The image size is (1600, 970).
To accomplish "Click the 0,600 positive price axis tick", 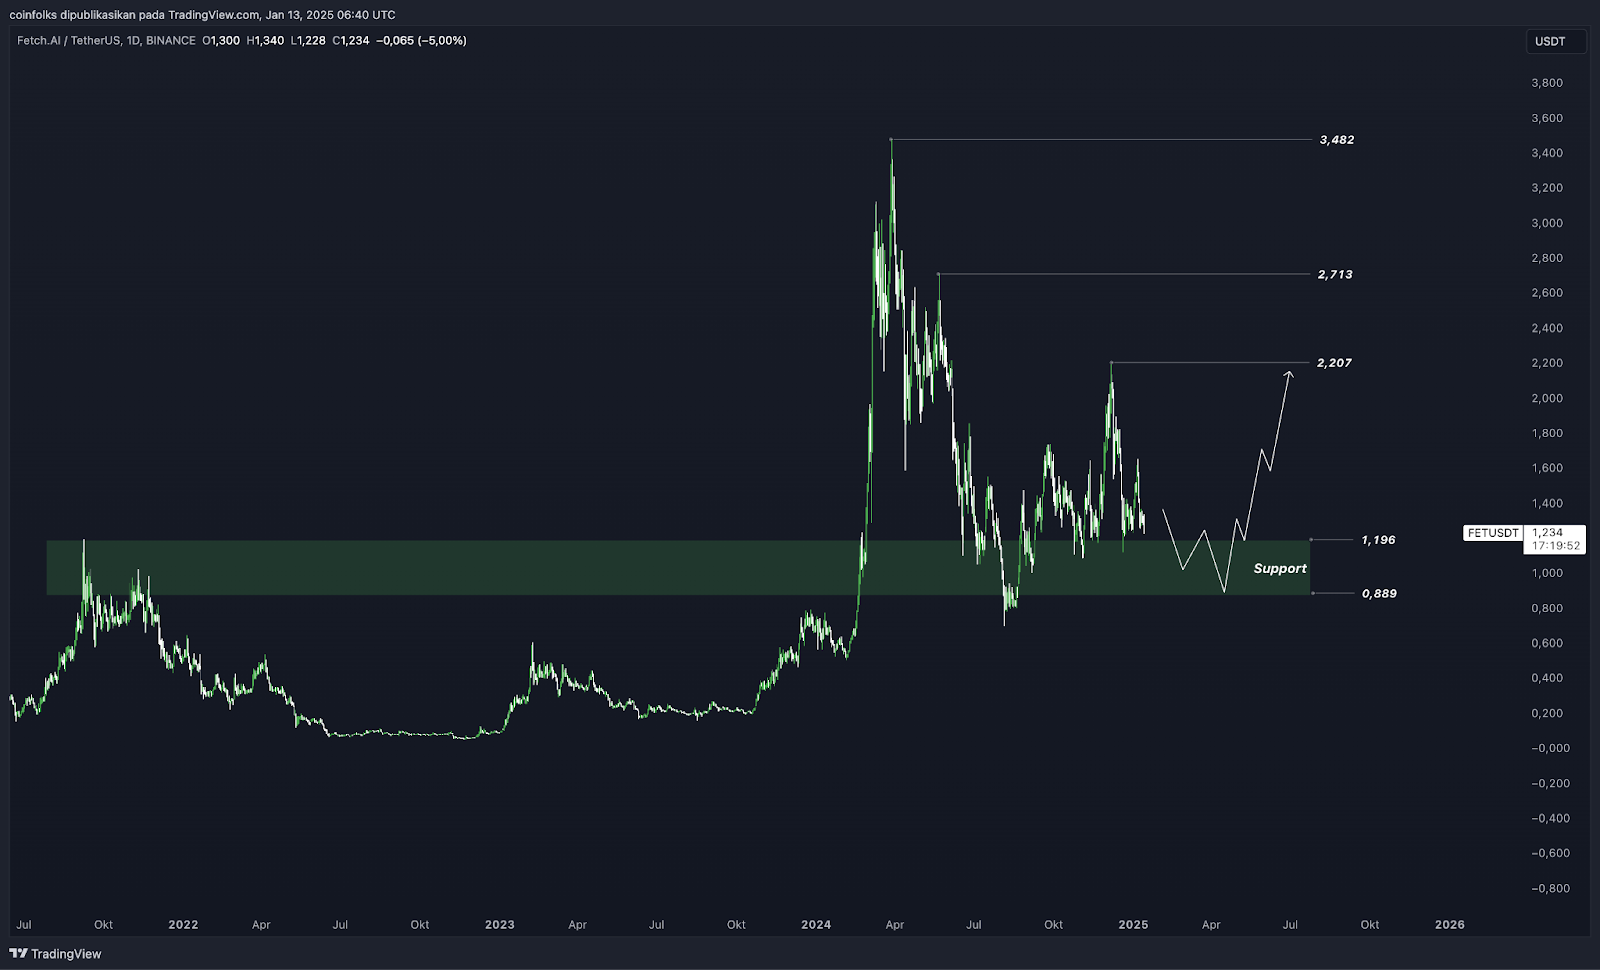I will [1547, 643].
